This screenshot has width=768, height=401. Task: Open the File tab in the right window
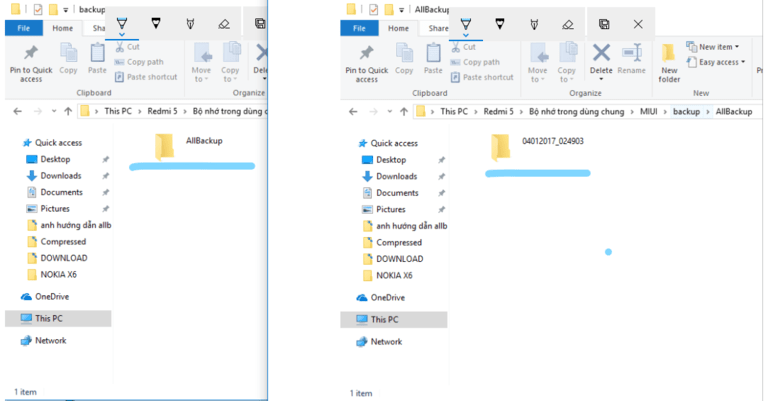click(x=359, y=28)
